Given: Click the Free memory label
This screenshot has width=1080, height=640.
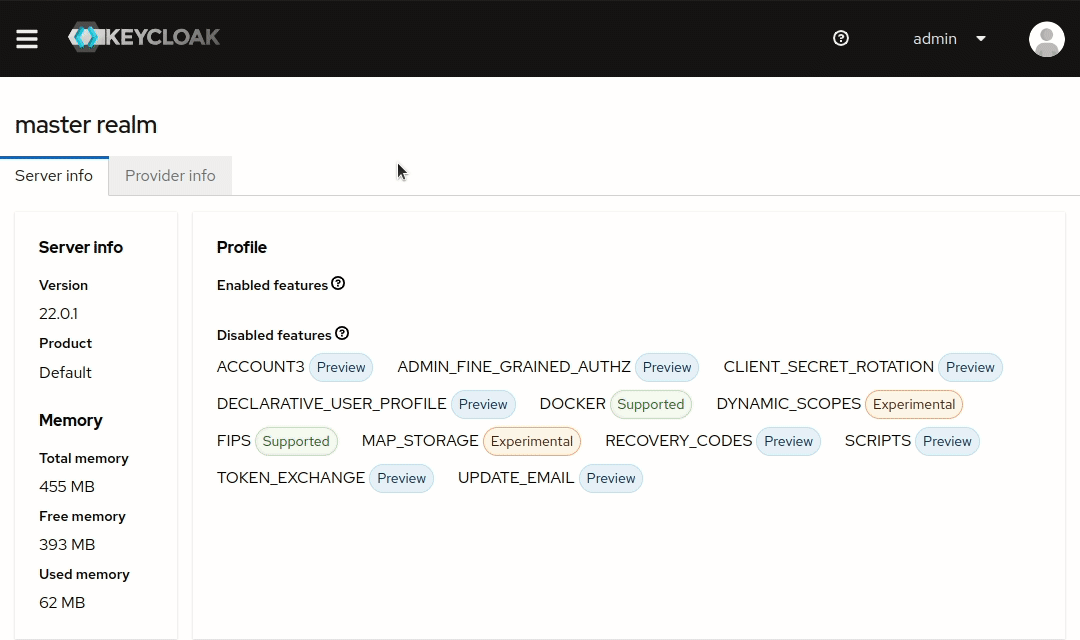Looking at the screenshot, I should coord(83,516).
